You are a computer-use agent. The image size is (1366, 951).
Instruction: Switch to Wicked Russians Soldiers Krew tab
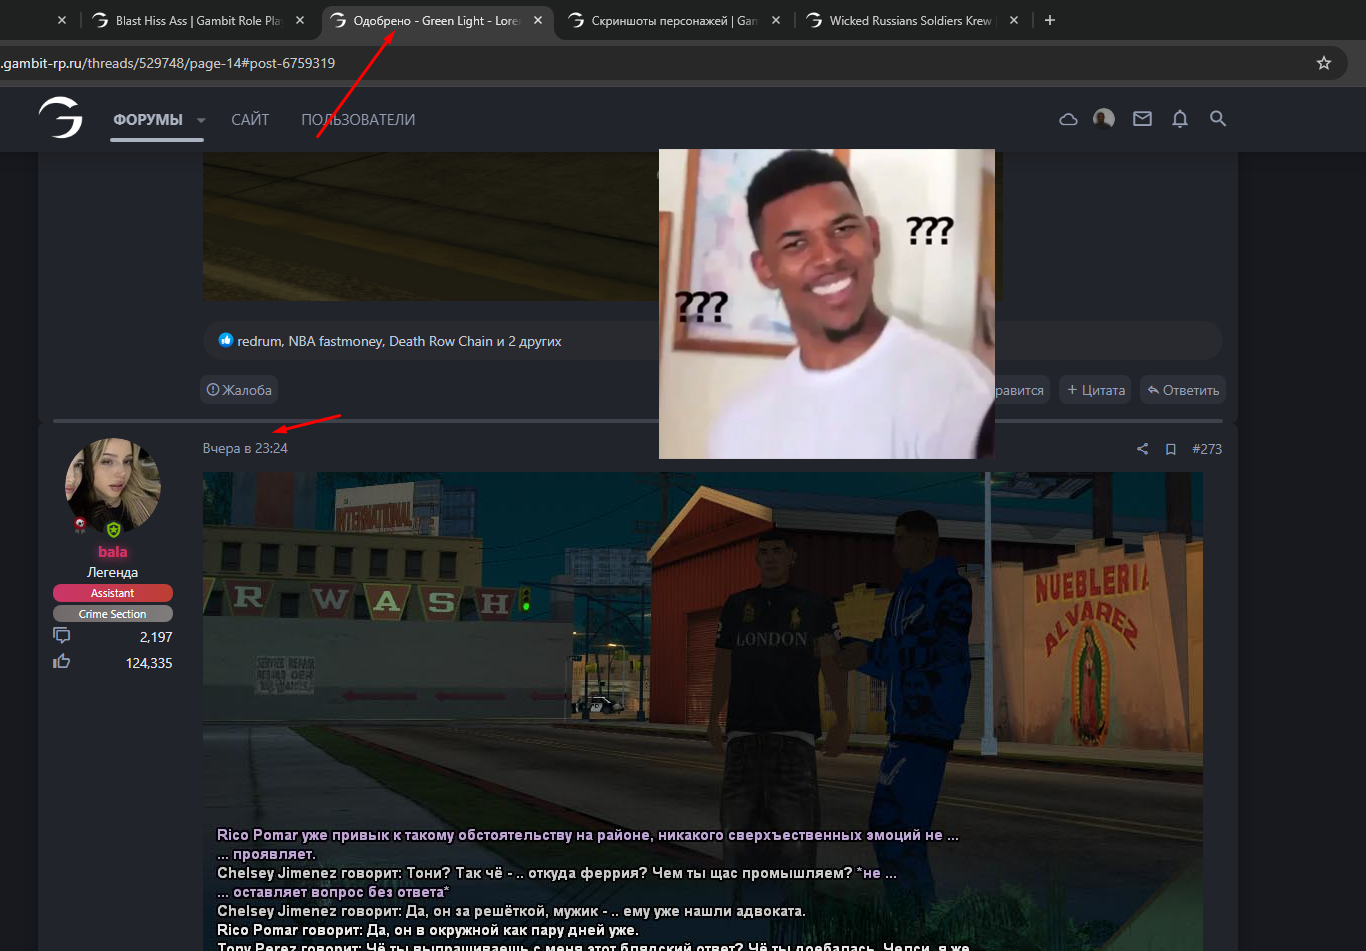pos(909,20)
